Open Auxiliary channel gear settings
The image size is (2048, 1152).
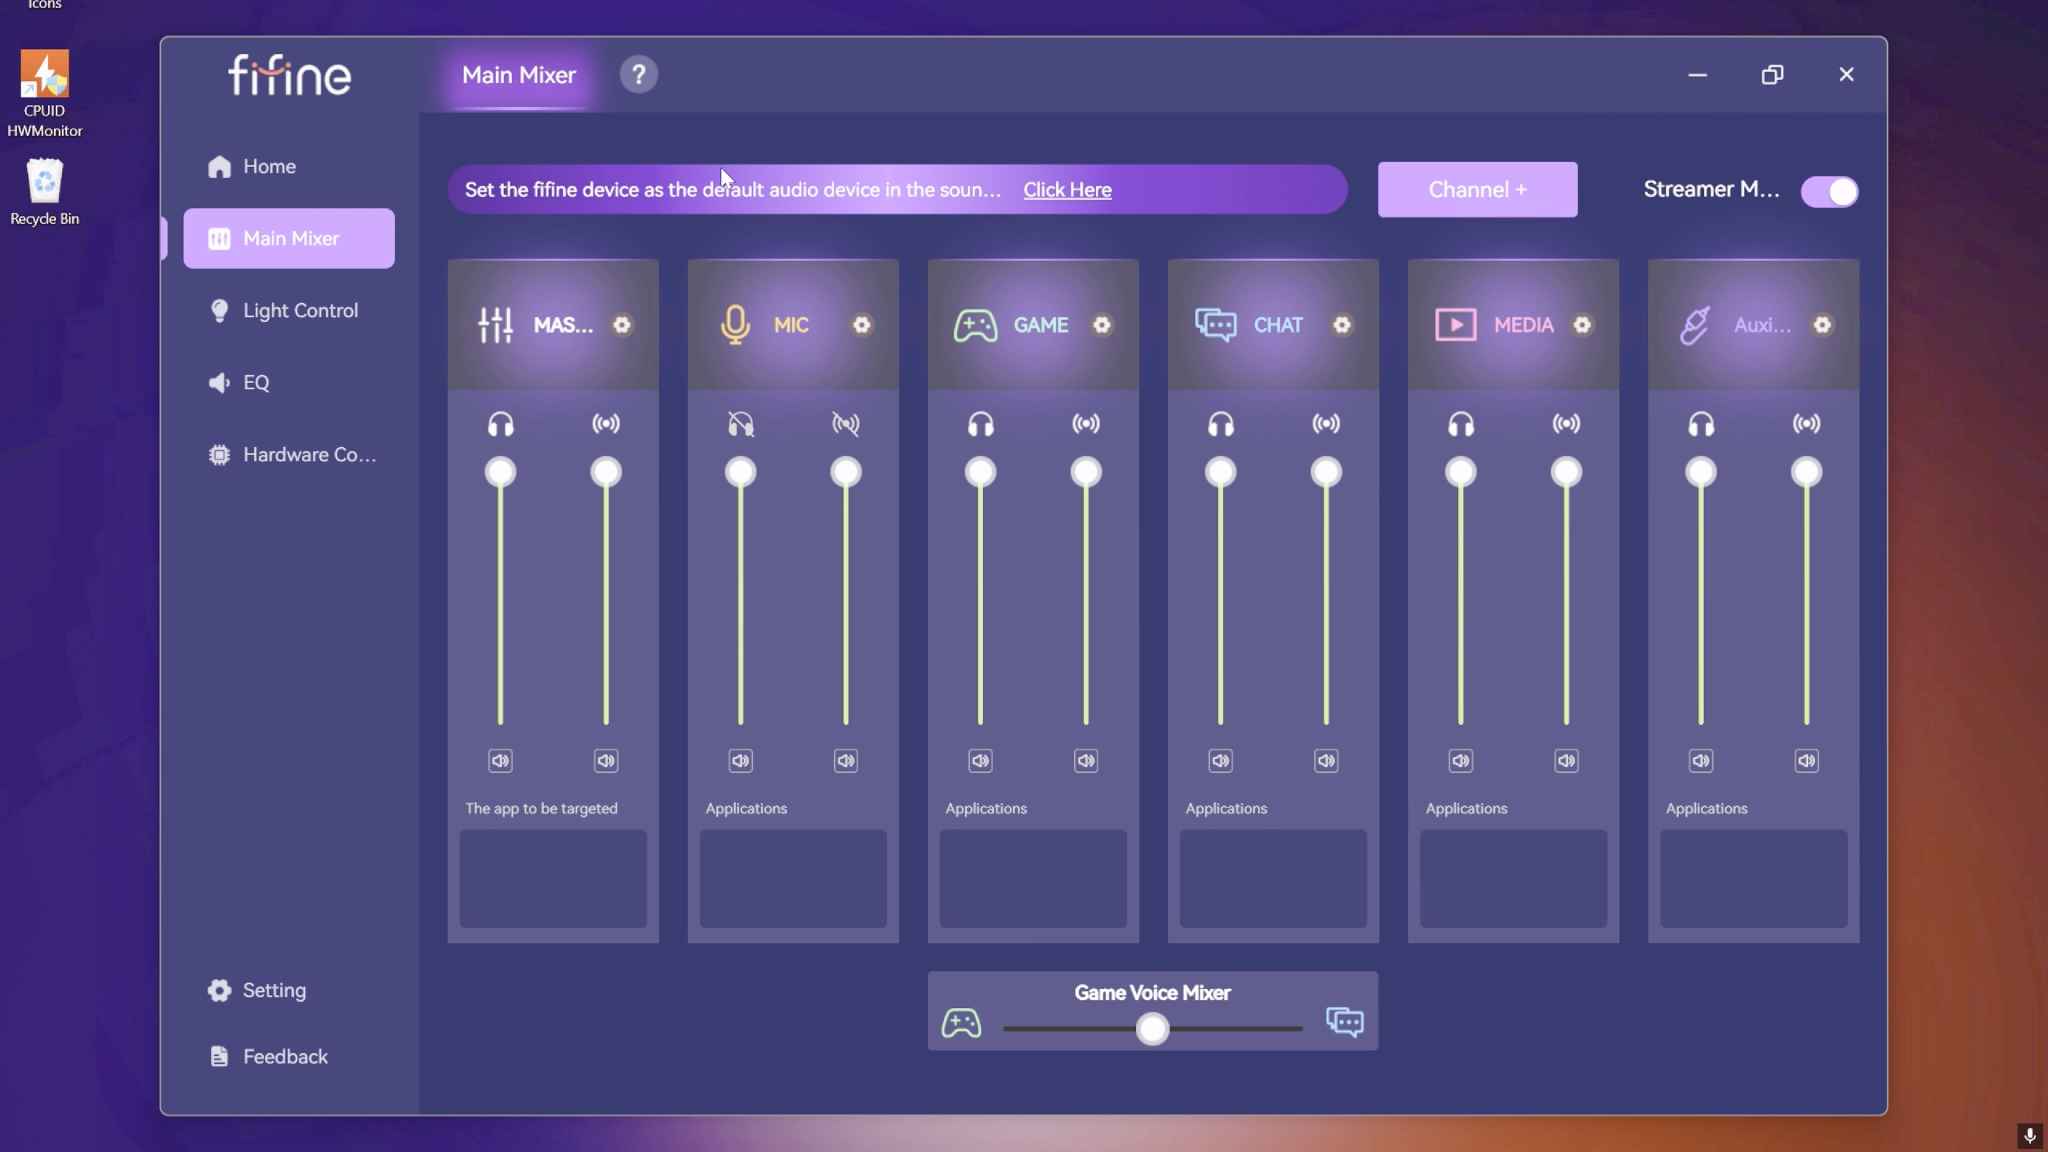tap(1822, 325)
